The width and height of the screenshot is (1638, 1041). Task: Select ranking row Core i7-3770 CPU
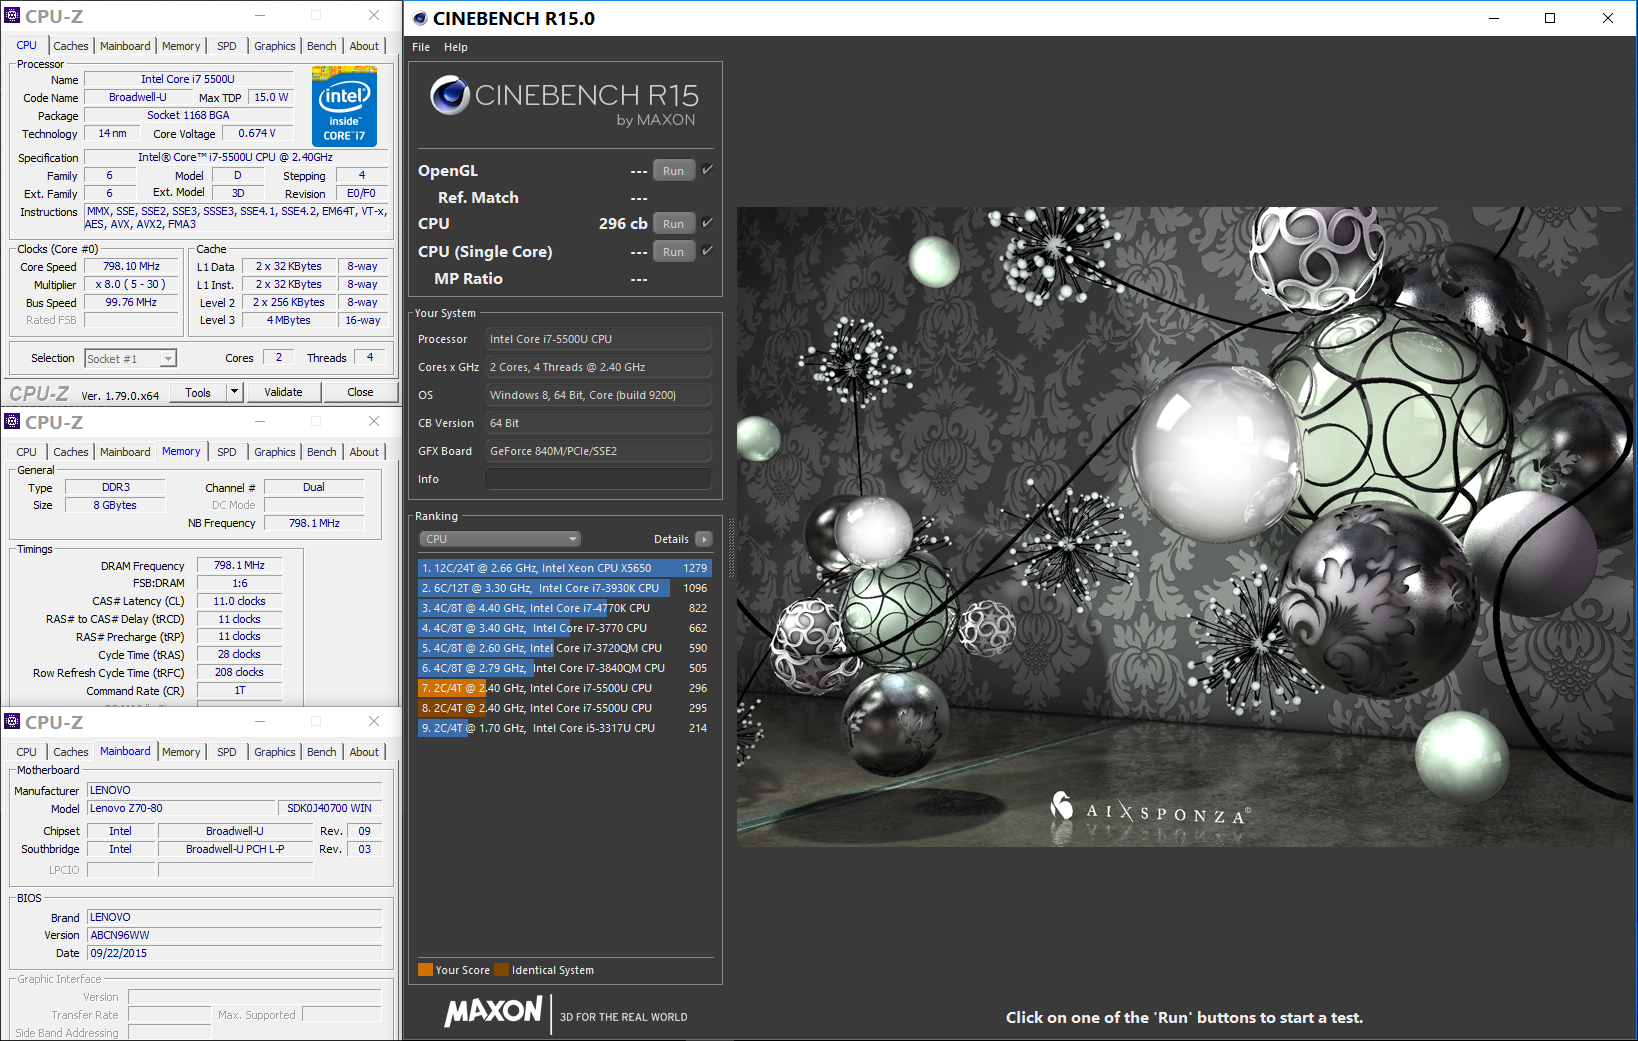(x=565, y=628)
